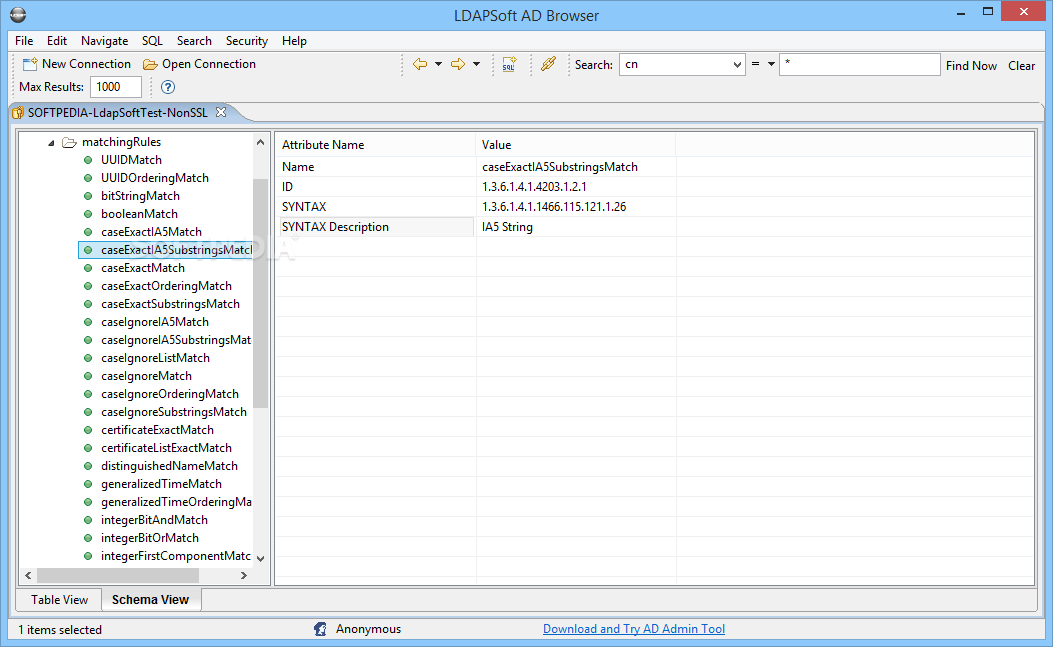
Task: Click the tree scroll left arrow
Action: pos(28,576)
